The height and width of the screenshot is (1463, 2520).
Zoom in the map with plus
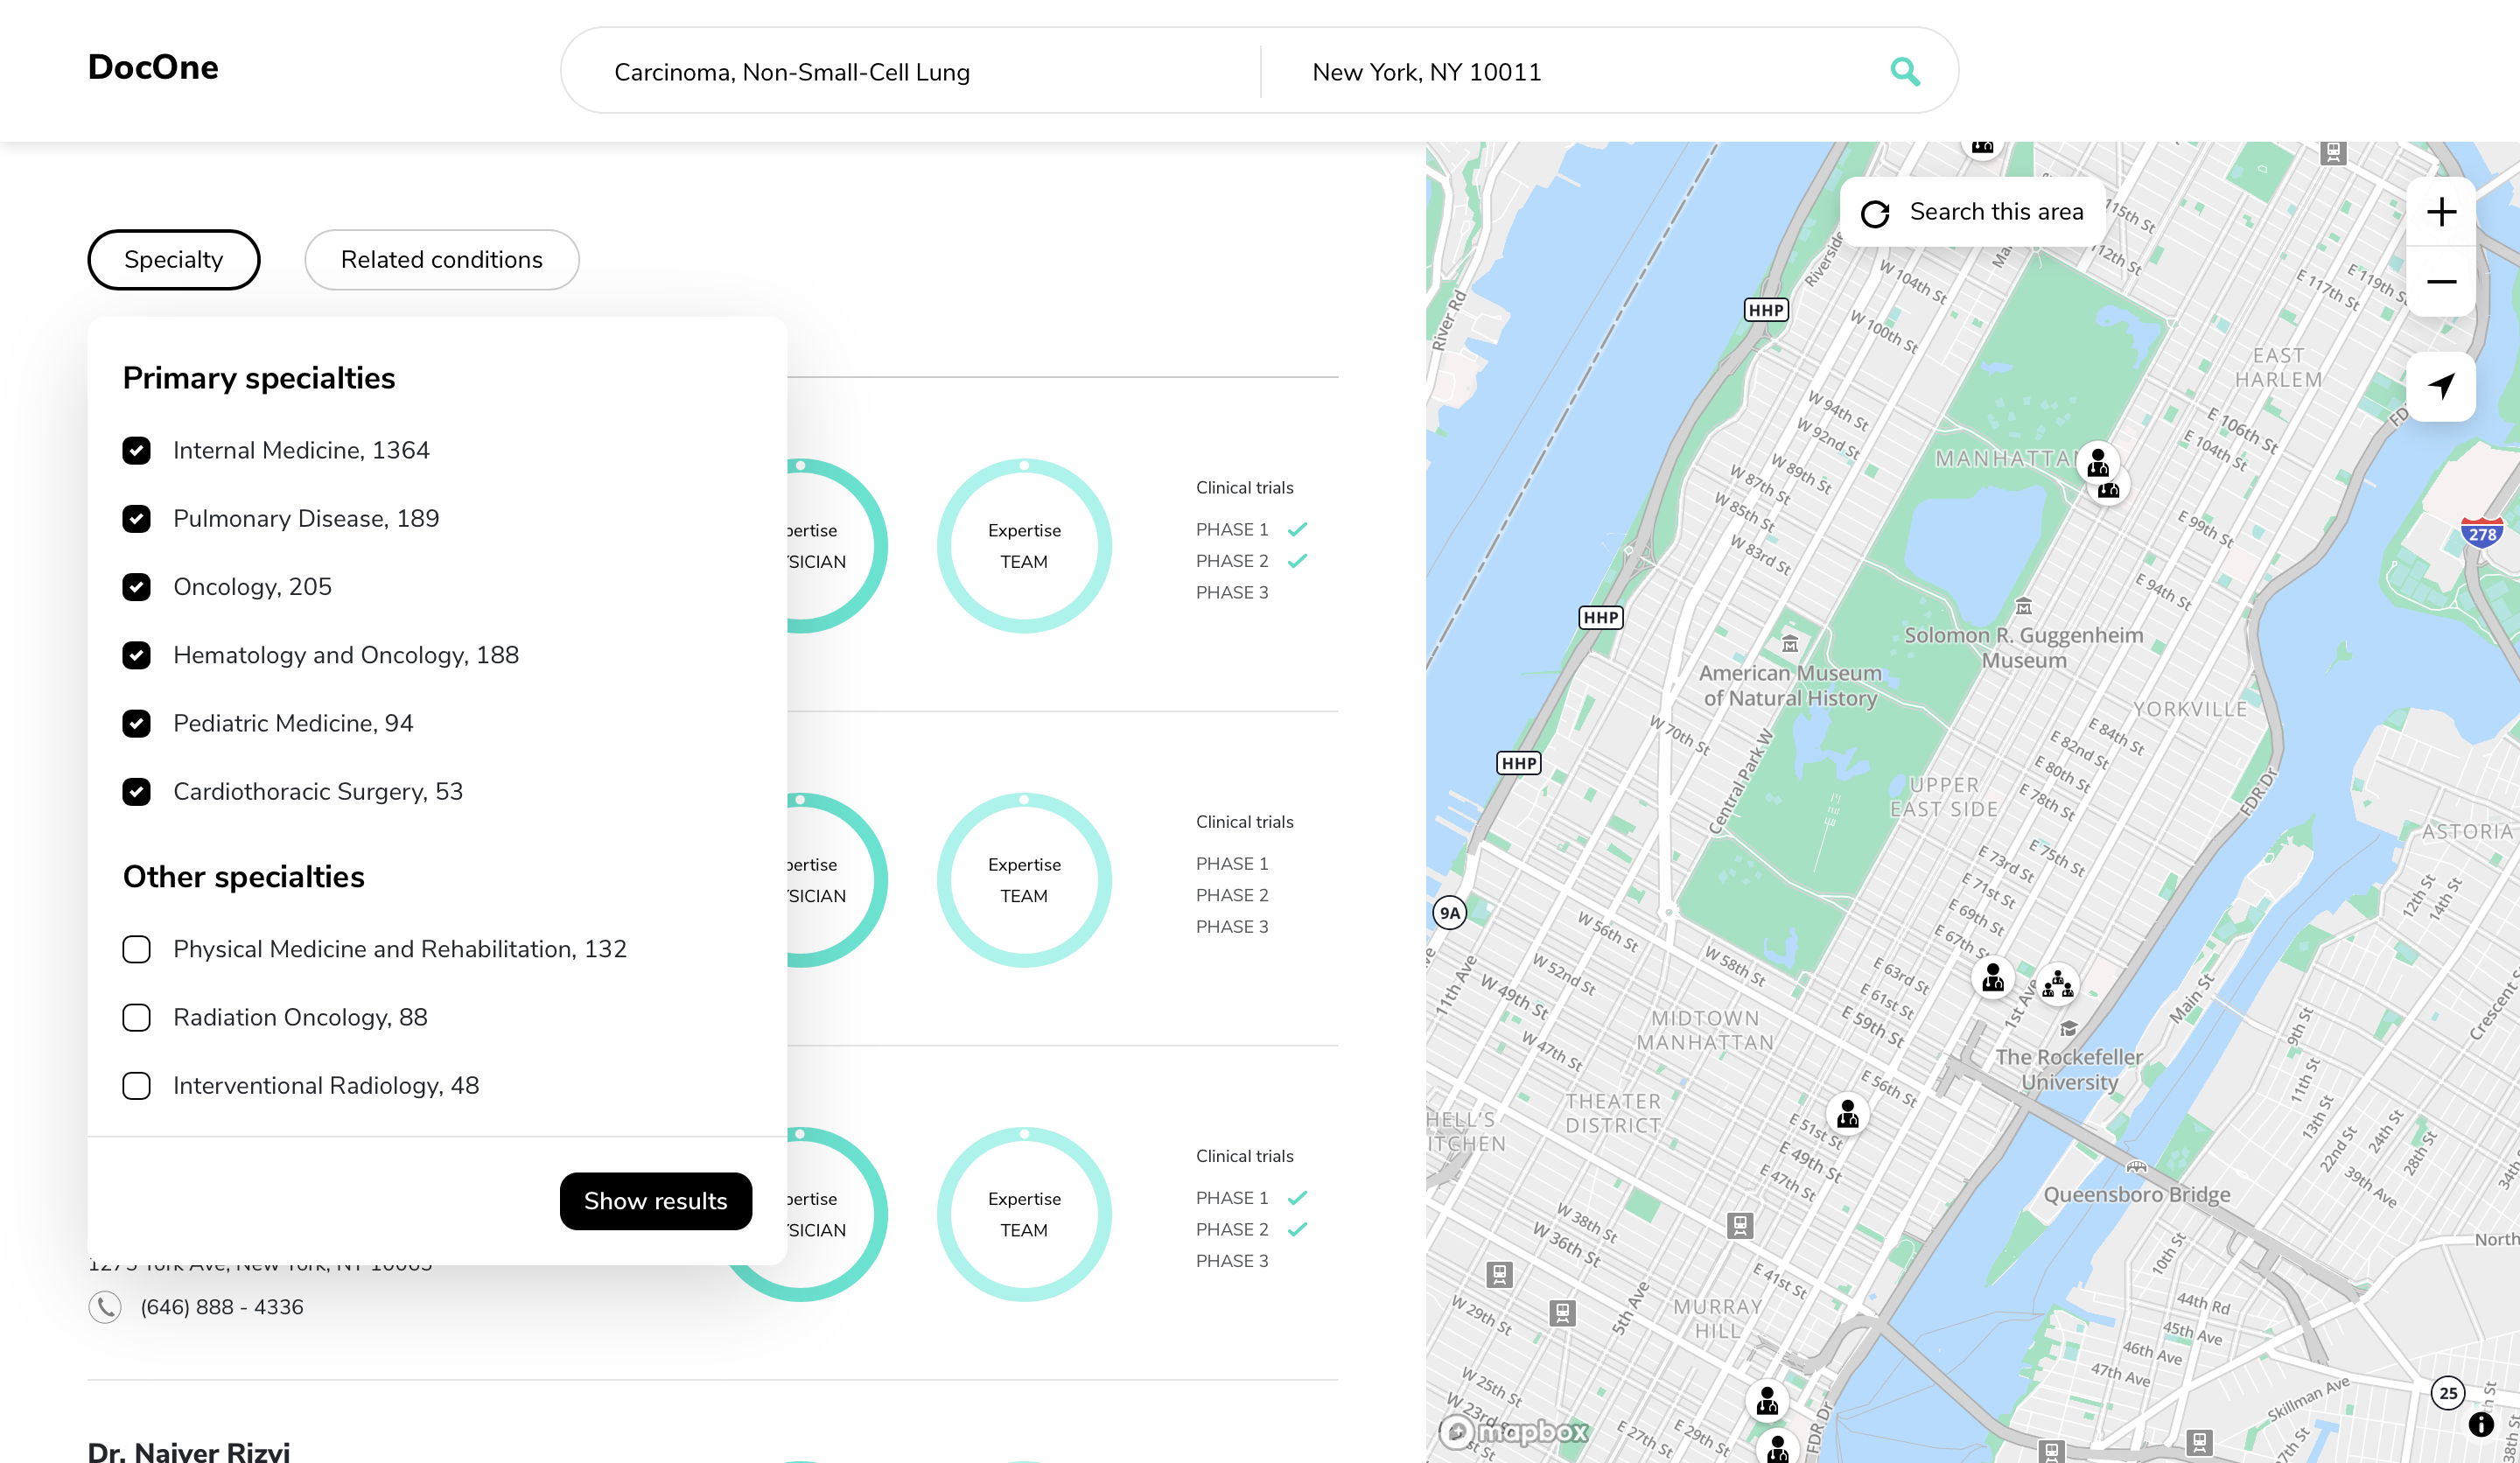tap(2441, 212)
